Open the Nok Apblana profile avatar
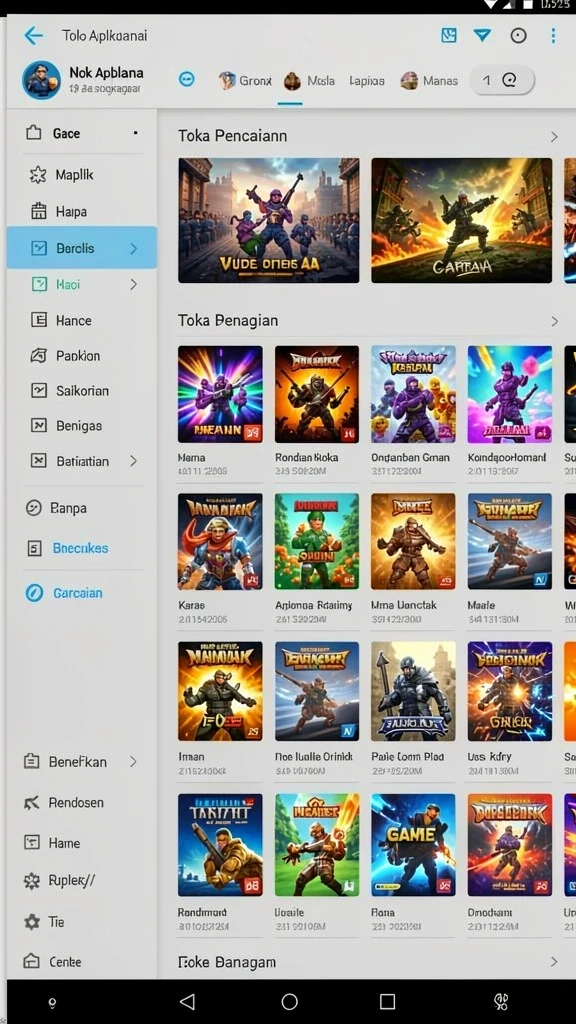The width and height of the screenshot is (576, 1024). coord(41,80)
